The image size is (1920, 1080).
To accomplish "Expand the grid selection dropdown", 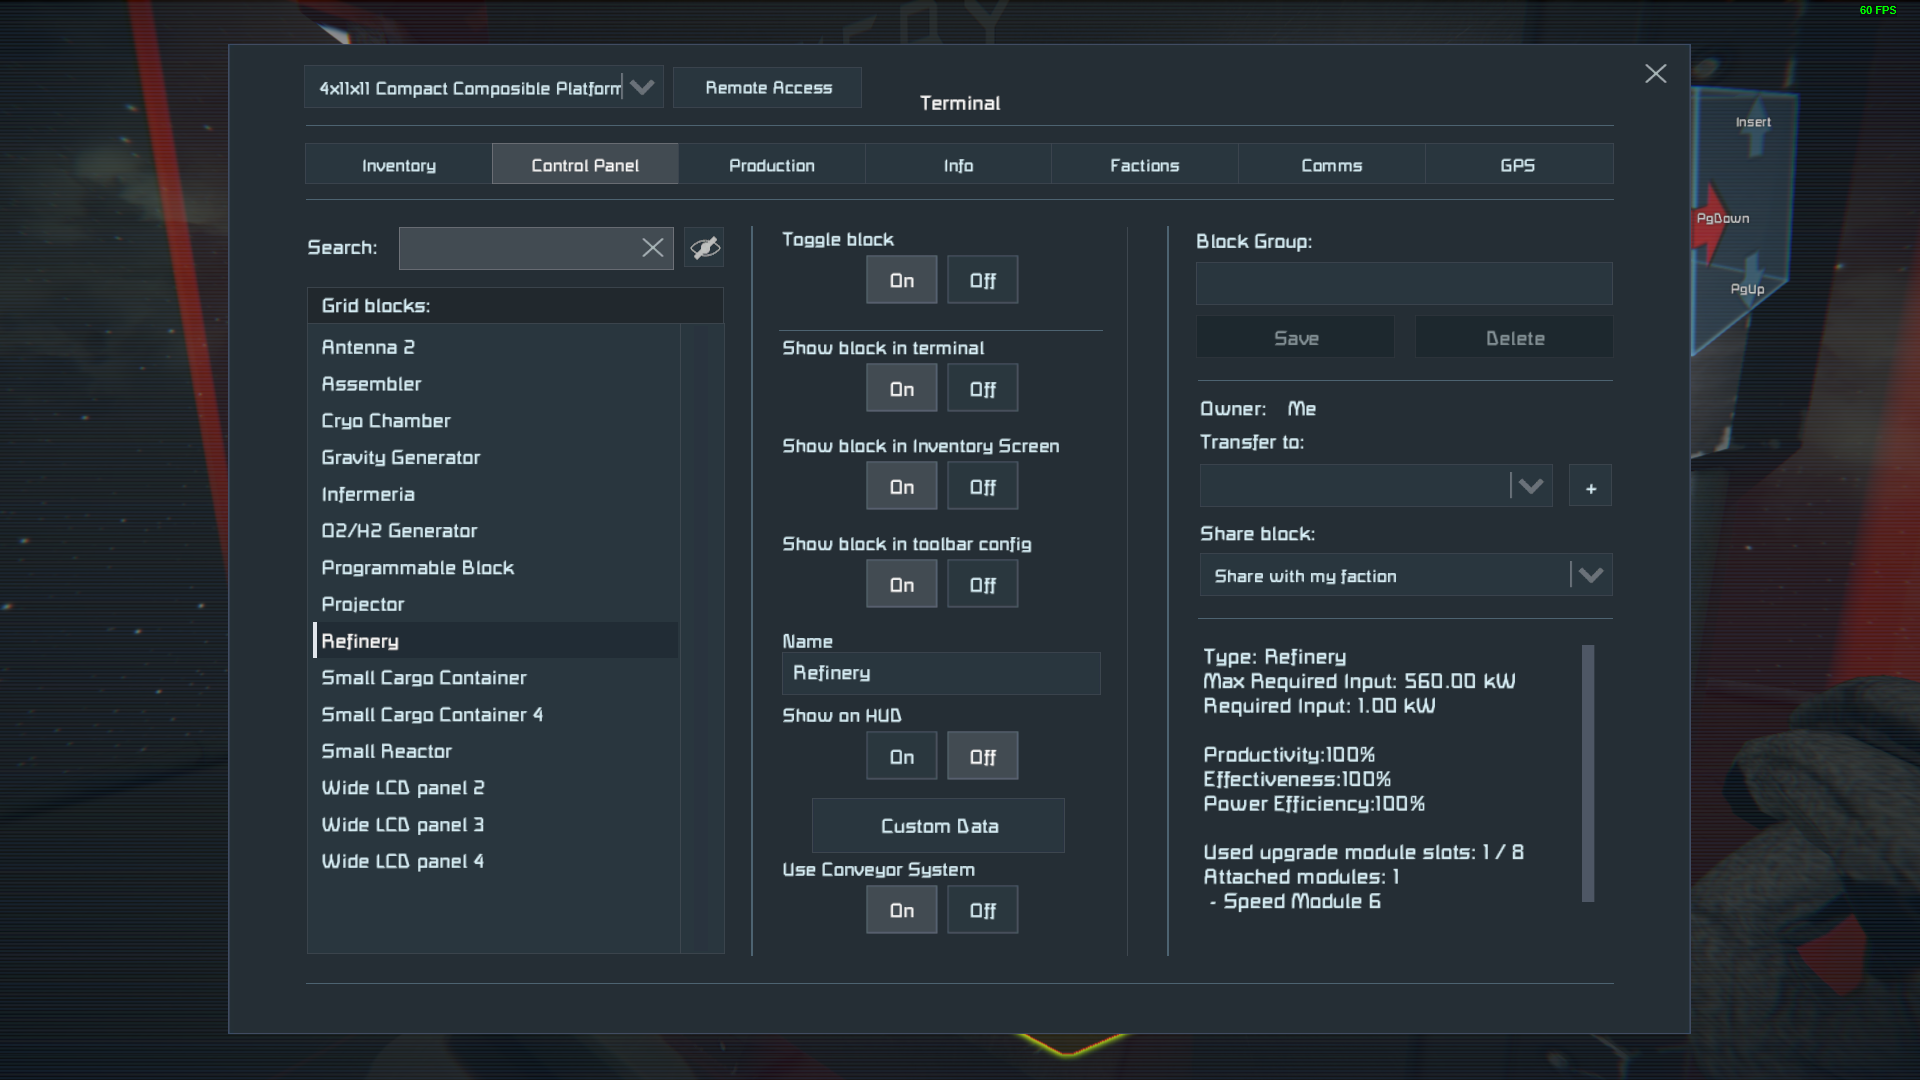I will [x=642, y=88].
